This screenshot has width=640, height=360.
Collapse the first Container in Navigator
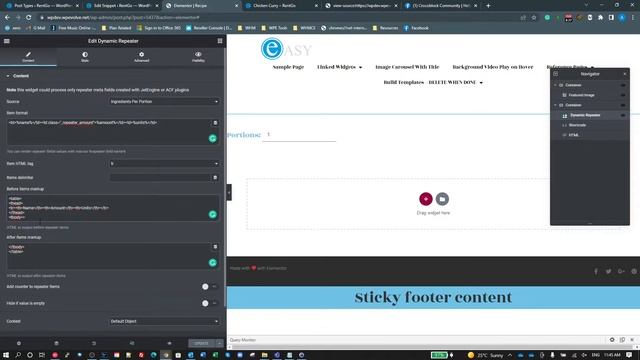click(556, 85)
